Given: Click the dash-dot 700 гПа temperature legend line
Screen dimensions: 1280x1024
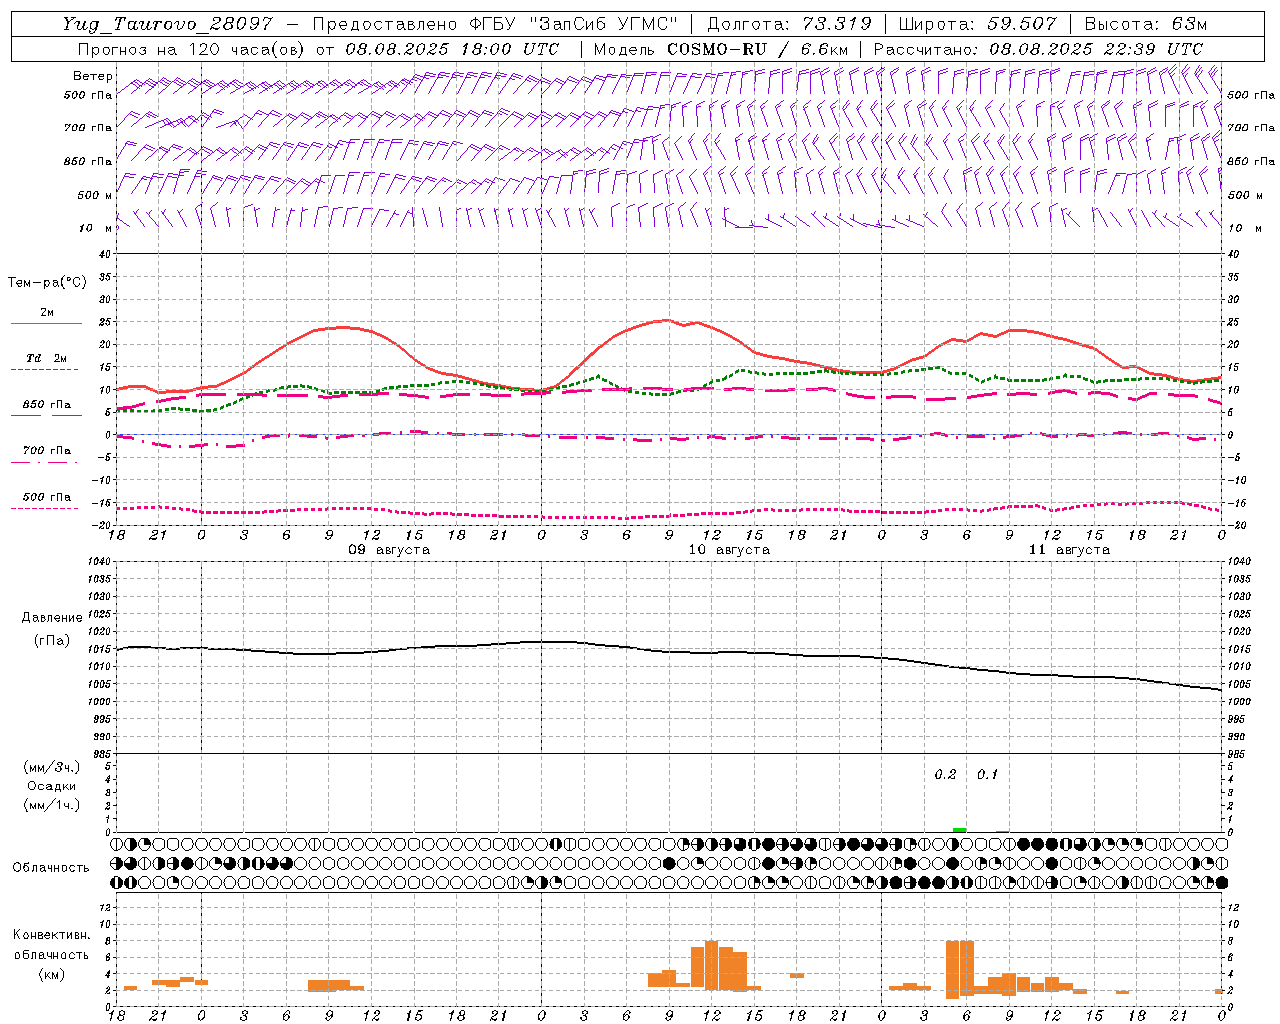Looking at the screenshot, I should point(44,462).
